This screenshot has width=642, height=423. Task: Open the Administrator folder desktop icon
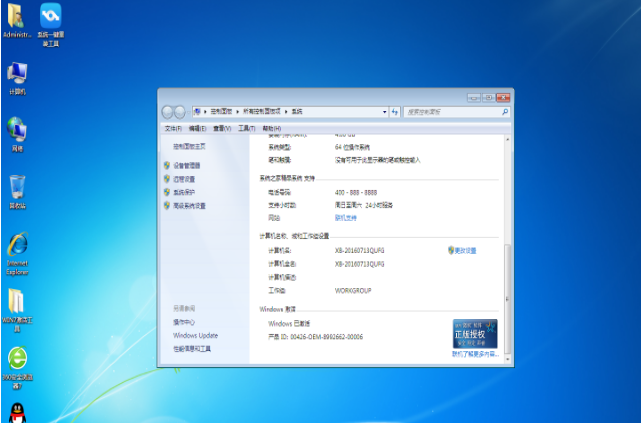(x=17, y=20)
